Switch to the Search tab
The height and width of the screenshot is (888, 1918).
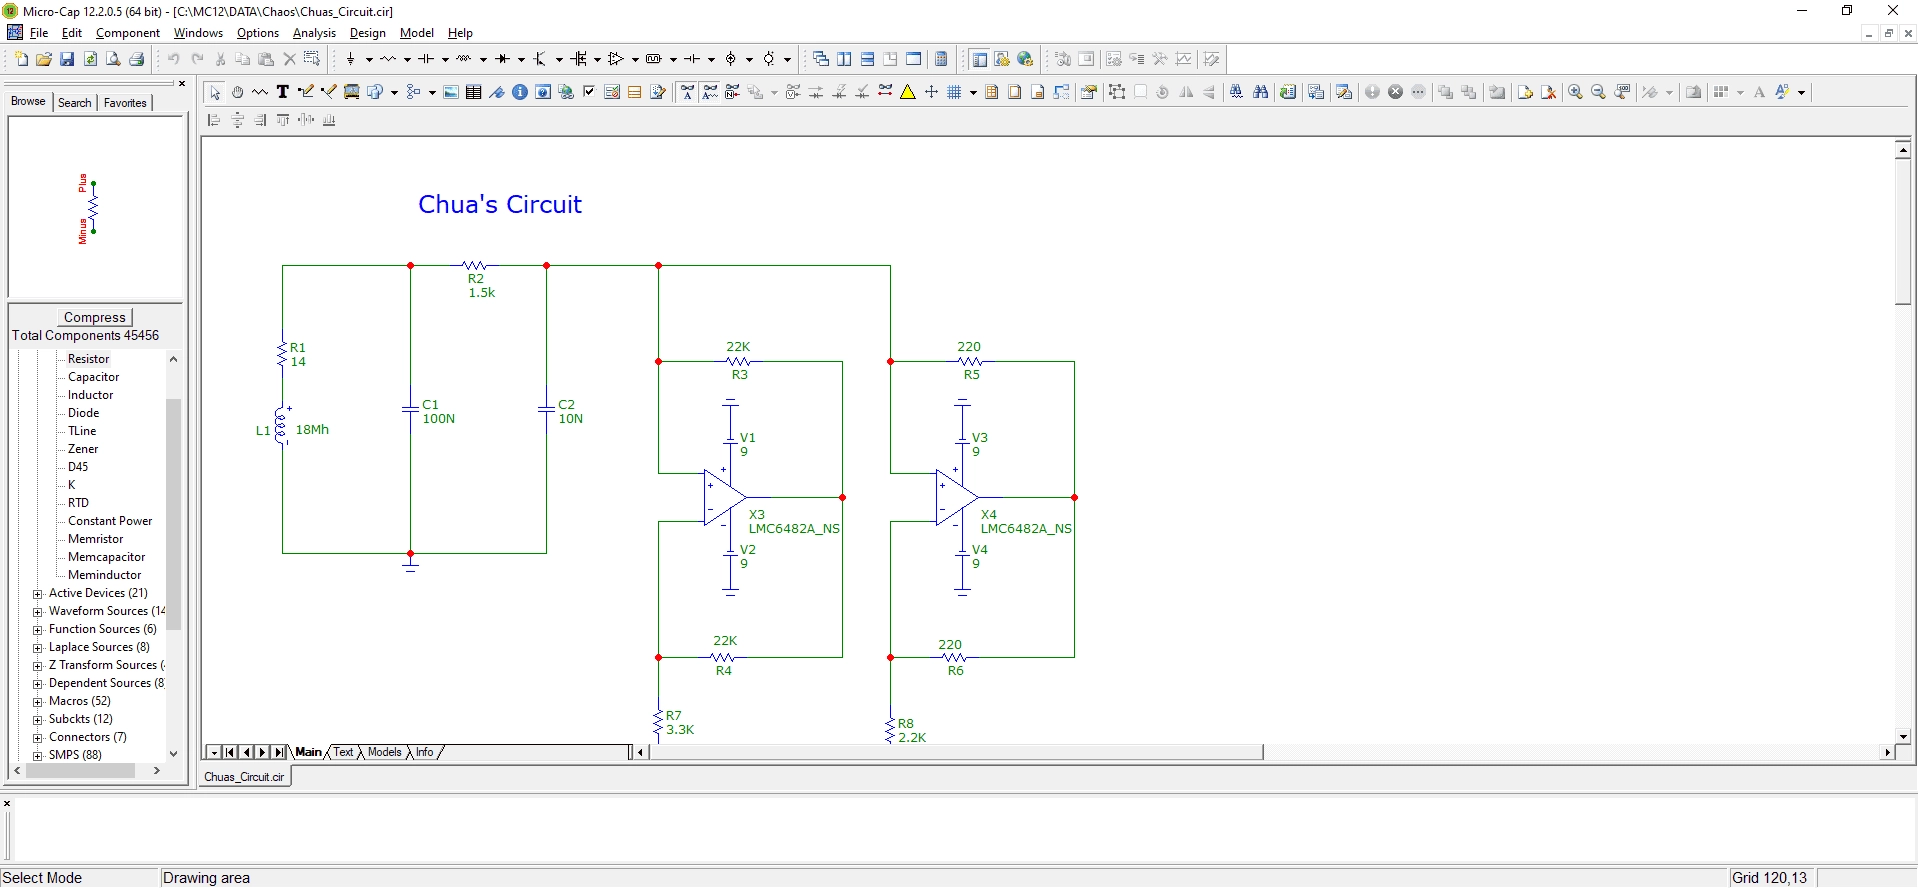click(x=75, y=102)
